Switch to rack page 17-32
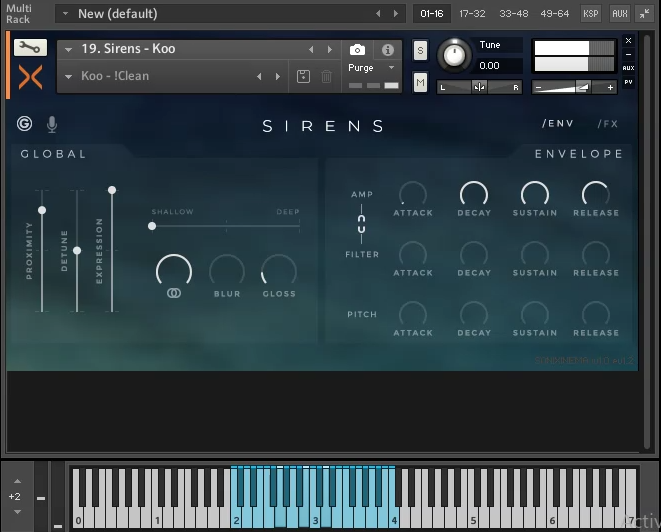Screen dimensions: 661x532 pos(472,13)
